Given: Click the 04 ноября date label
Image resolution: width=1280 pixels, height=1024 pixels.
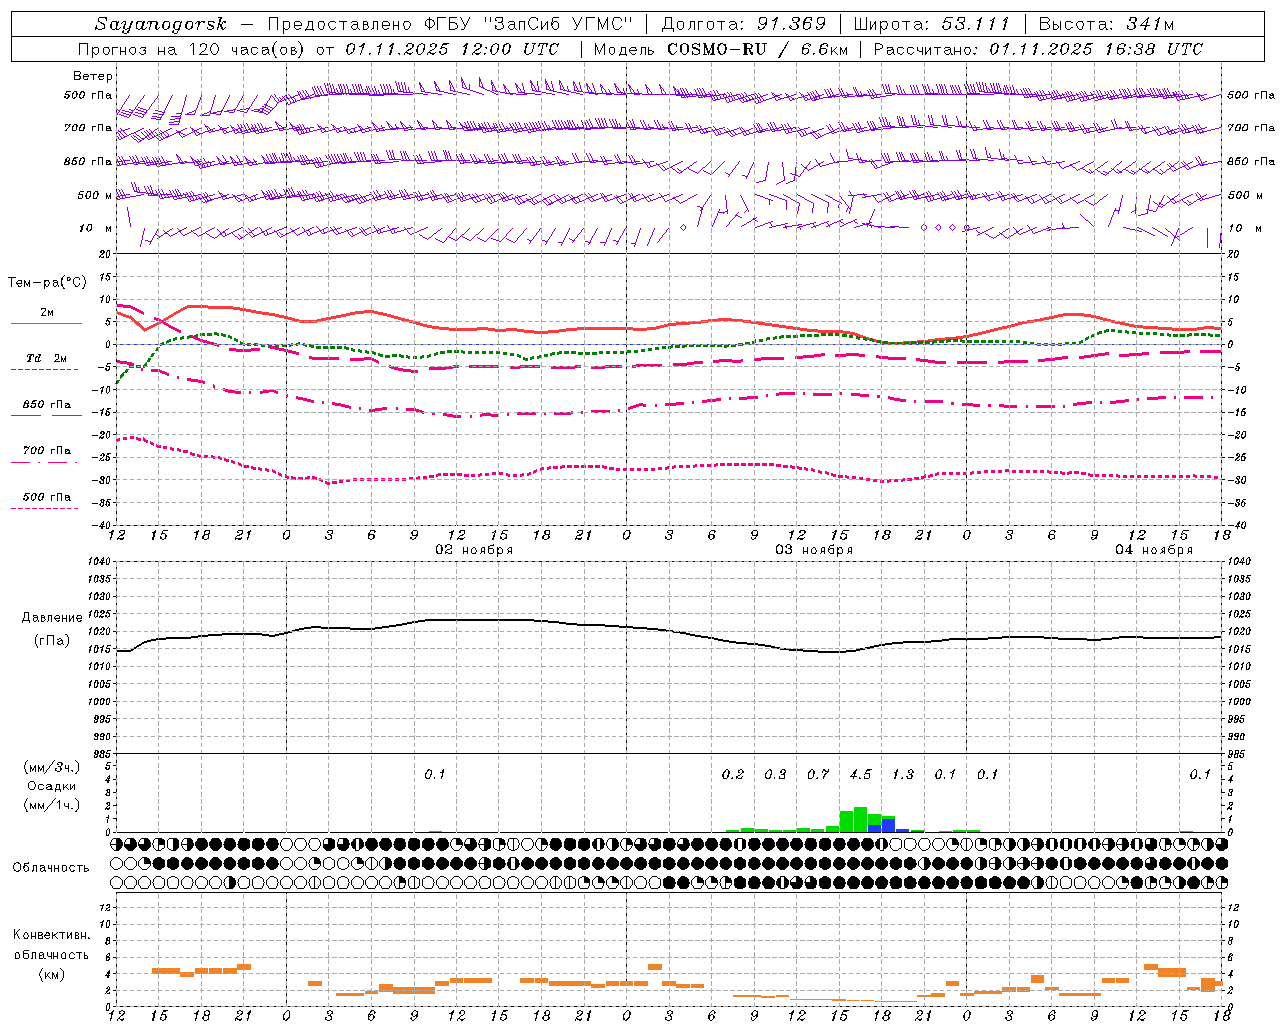Looking at the screenshot, I should pyautogui.click(x=1154, y=550).
